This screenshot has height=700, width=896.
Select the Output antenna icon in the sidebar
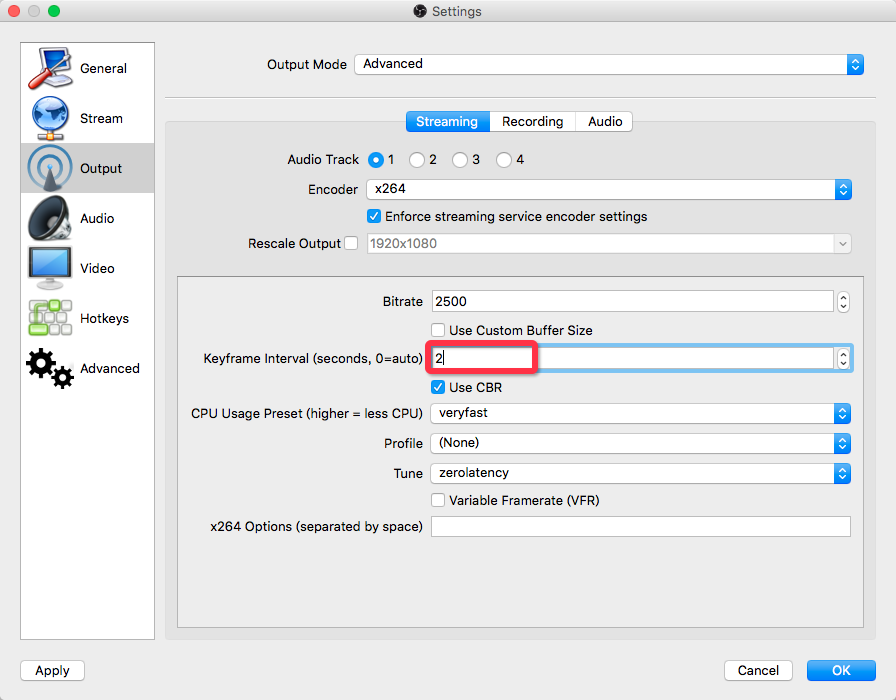50,168
